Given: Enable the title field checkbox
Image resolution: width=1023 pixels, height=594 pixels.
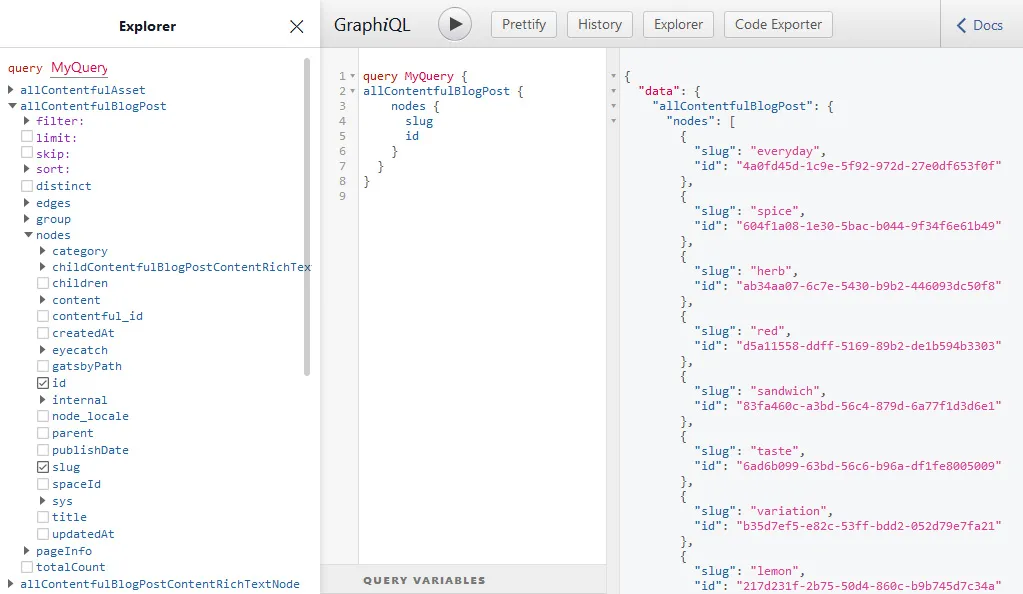Looking at the screenshot, I should 43,517.
